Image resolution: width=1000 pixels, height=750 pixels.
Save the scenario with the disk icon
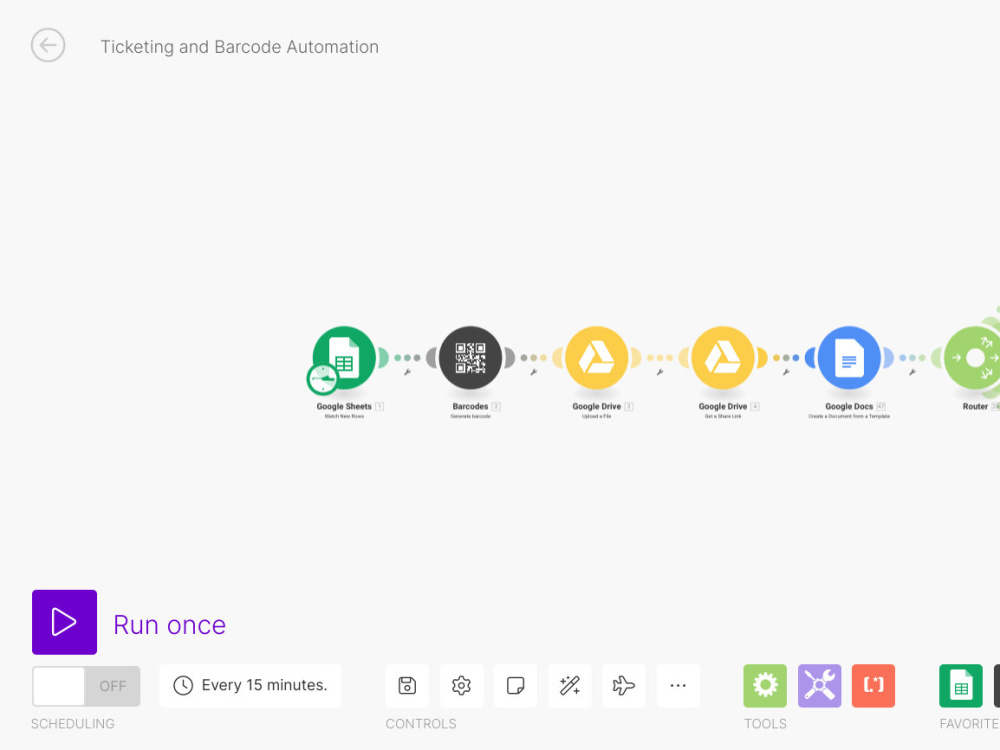pyautogui.click(x=408, y=686)
